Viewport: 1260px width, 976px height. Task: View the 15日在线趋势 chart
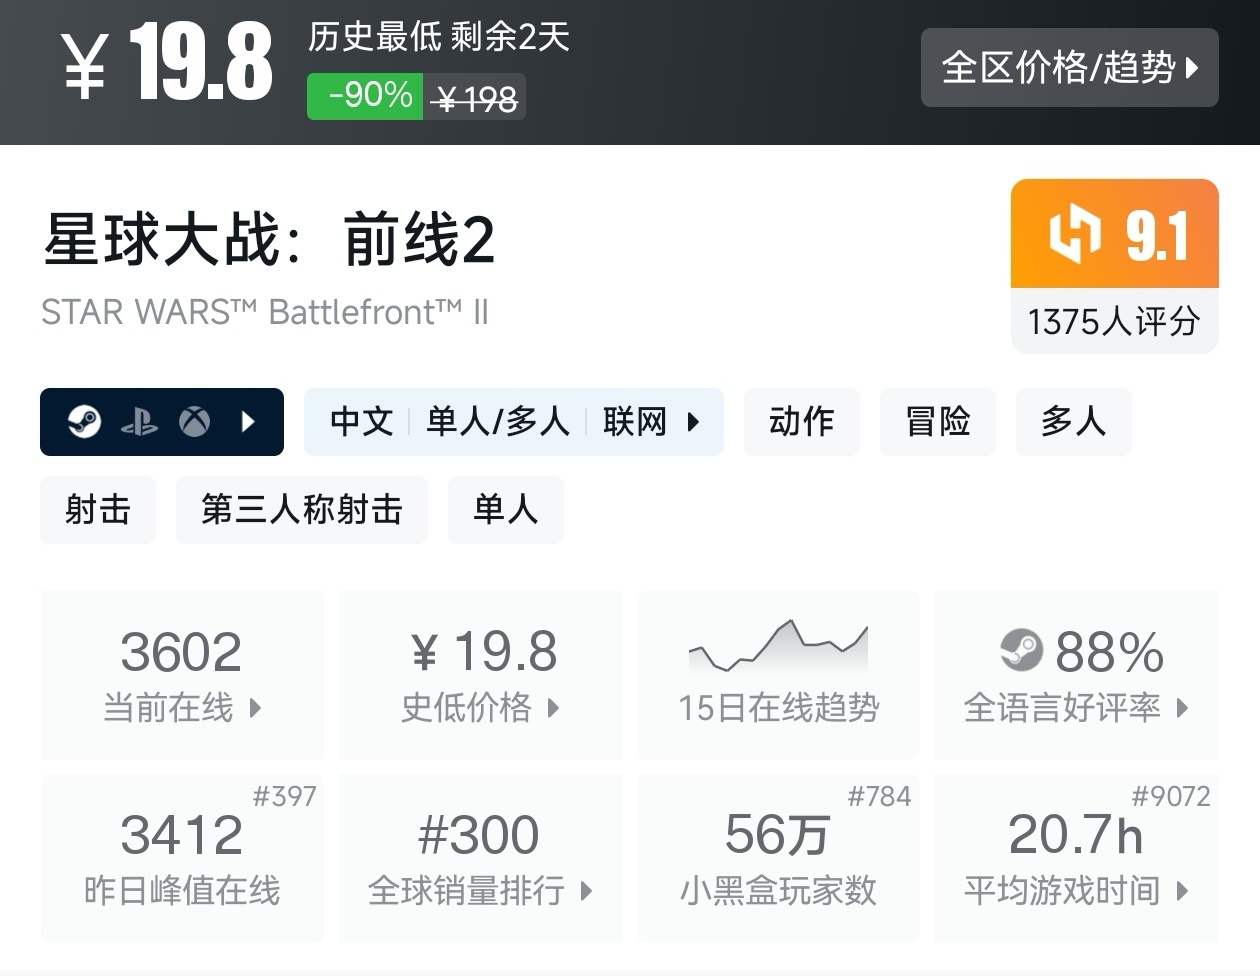pyautogui.click(x=778, y=675)
